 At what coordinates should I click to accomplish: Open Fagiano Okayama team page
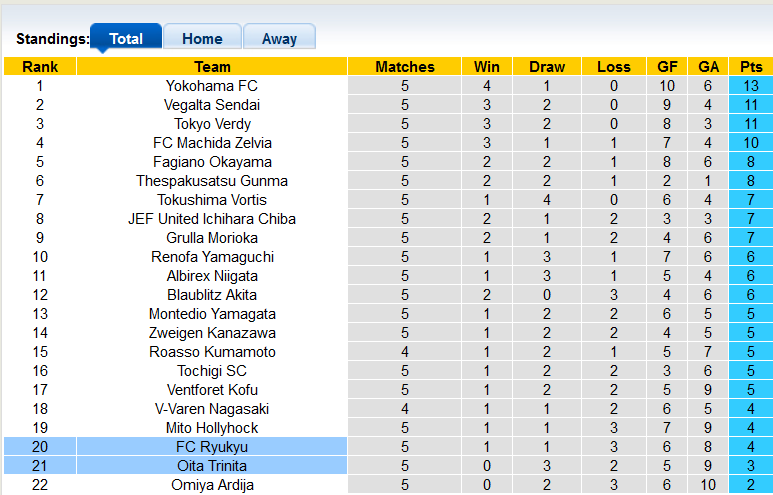pos(212,162)
